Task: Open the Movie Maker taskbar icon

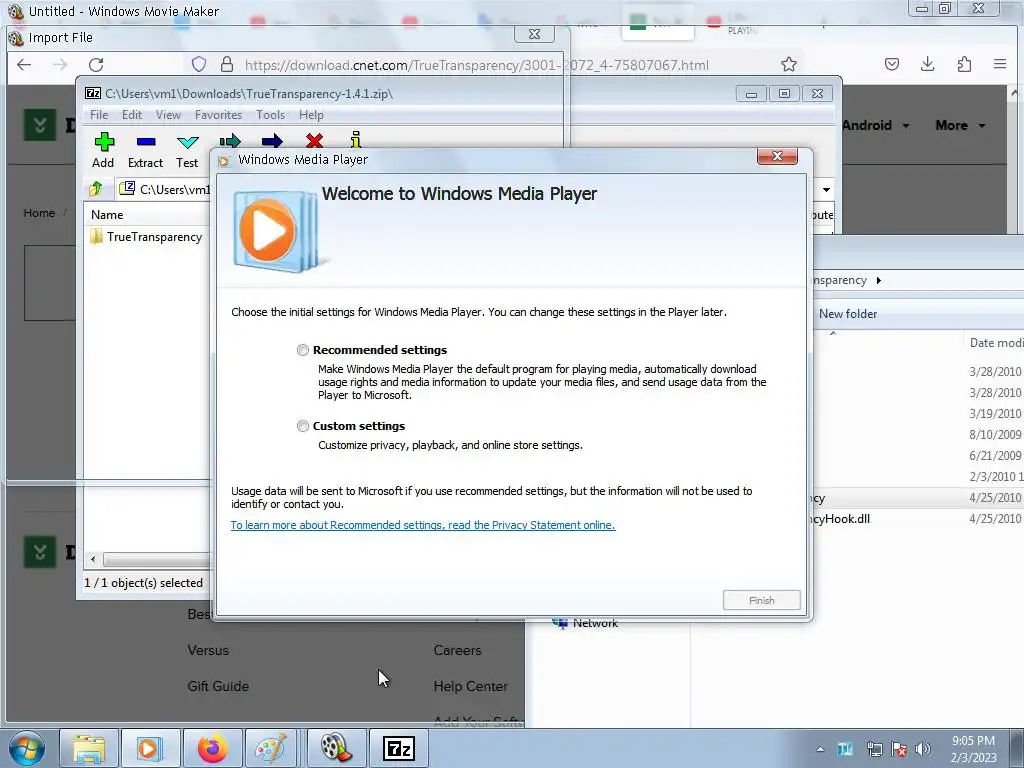Action: [336, 748]
